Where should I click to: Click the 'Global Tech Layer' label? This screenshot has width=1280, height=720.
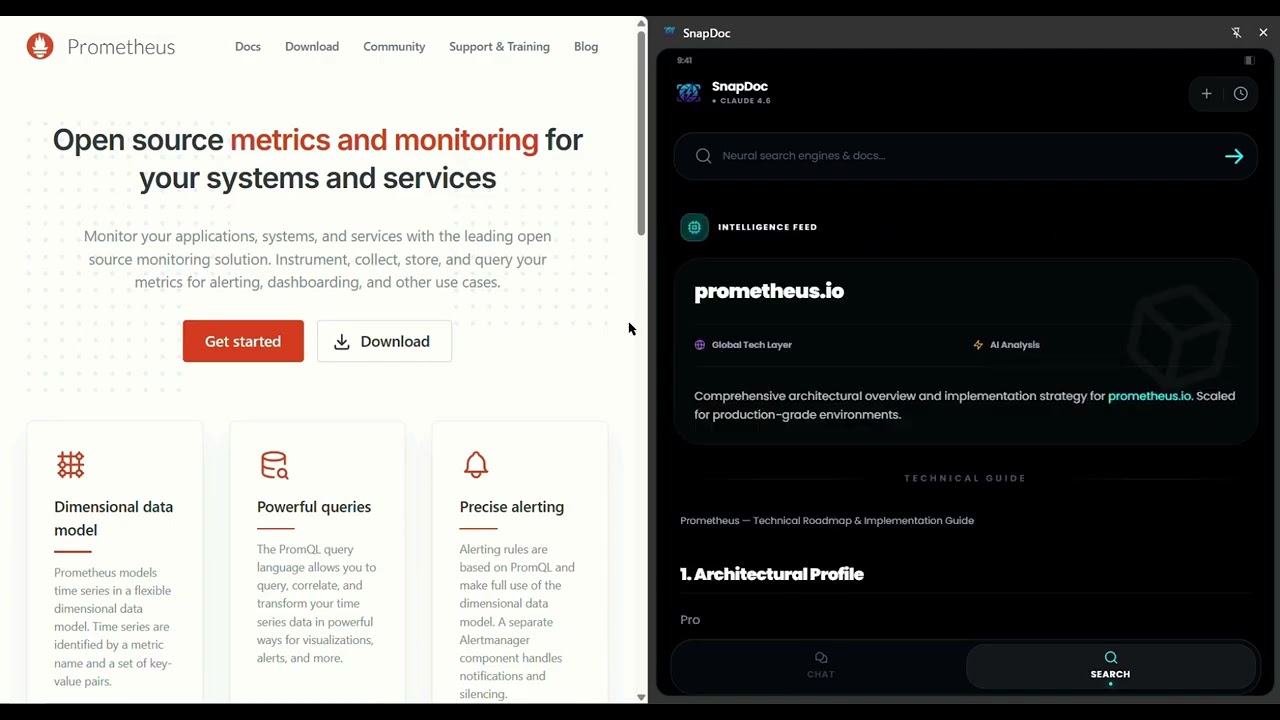[752, 345]
